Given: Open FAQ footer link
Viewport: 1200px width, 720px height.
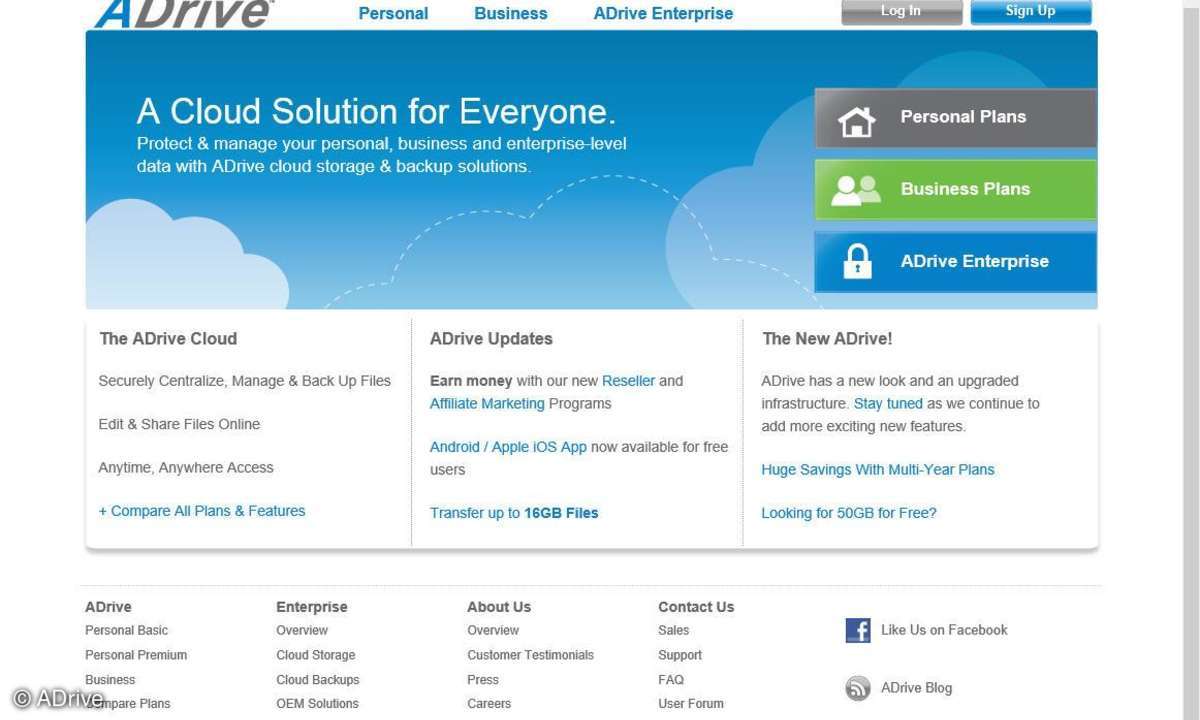Looking at the screenshot, I should tap(671, 680).
